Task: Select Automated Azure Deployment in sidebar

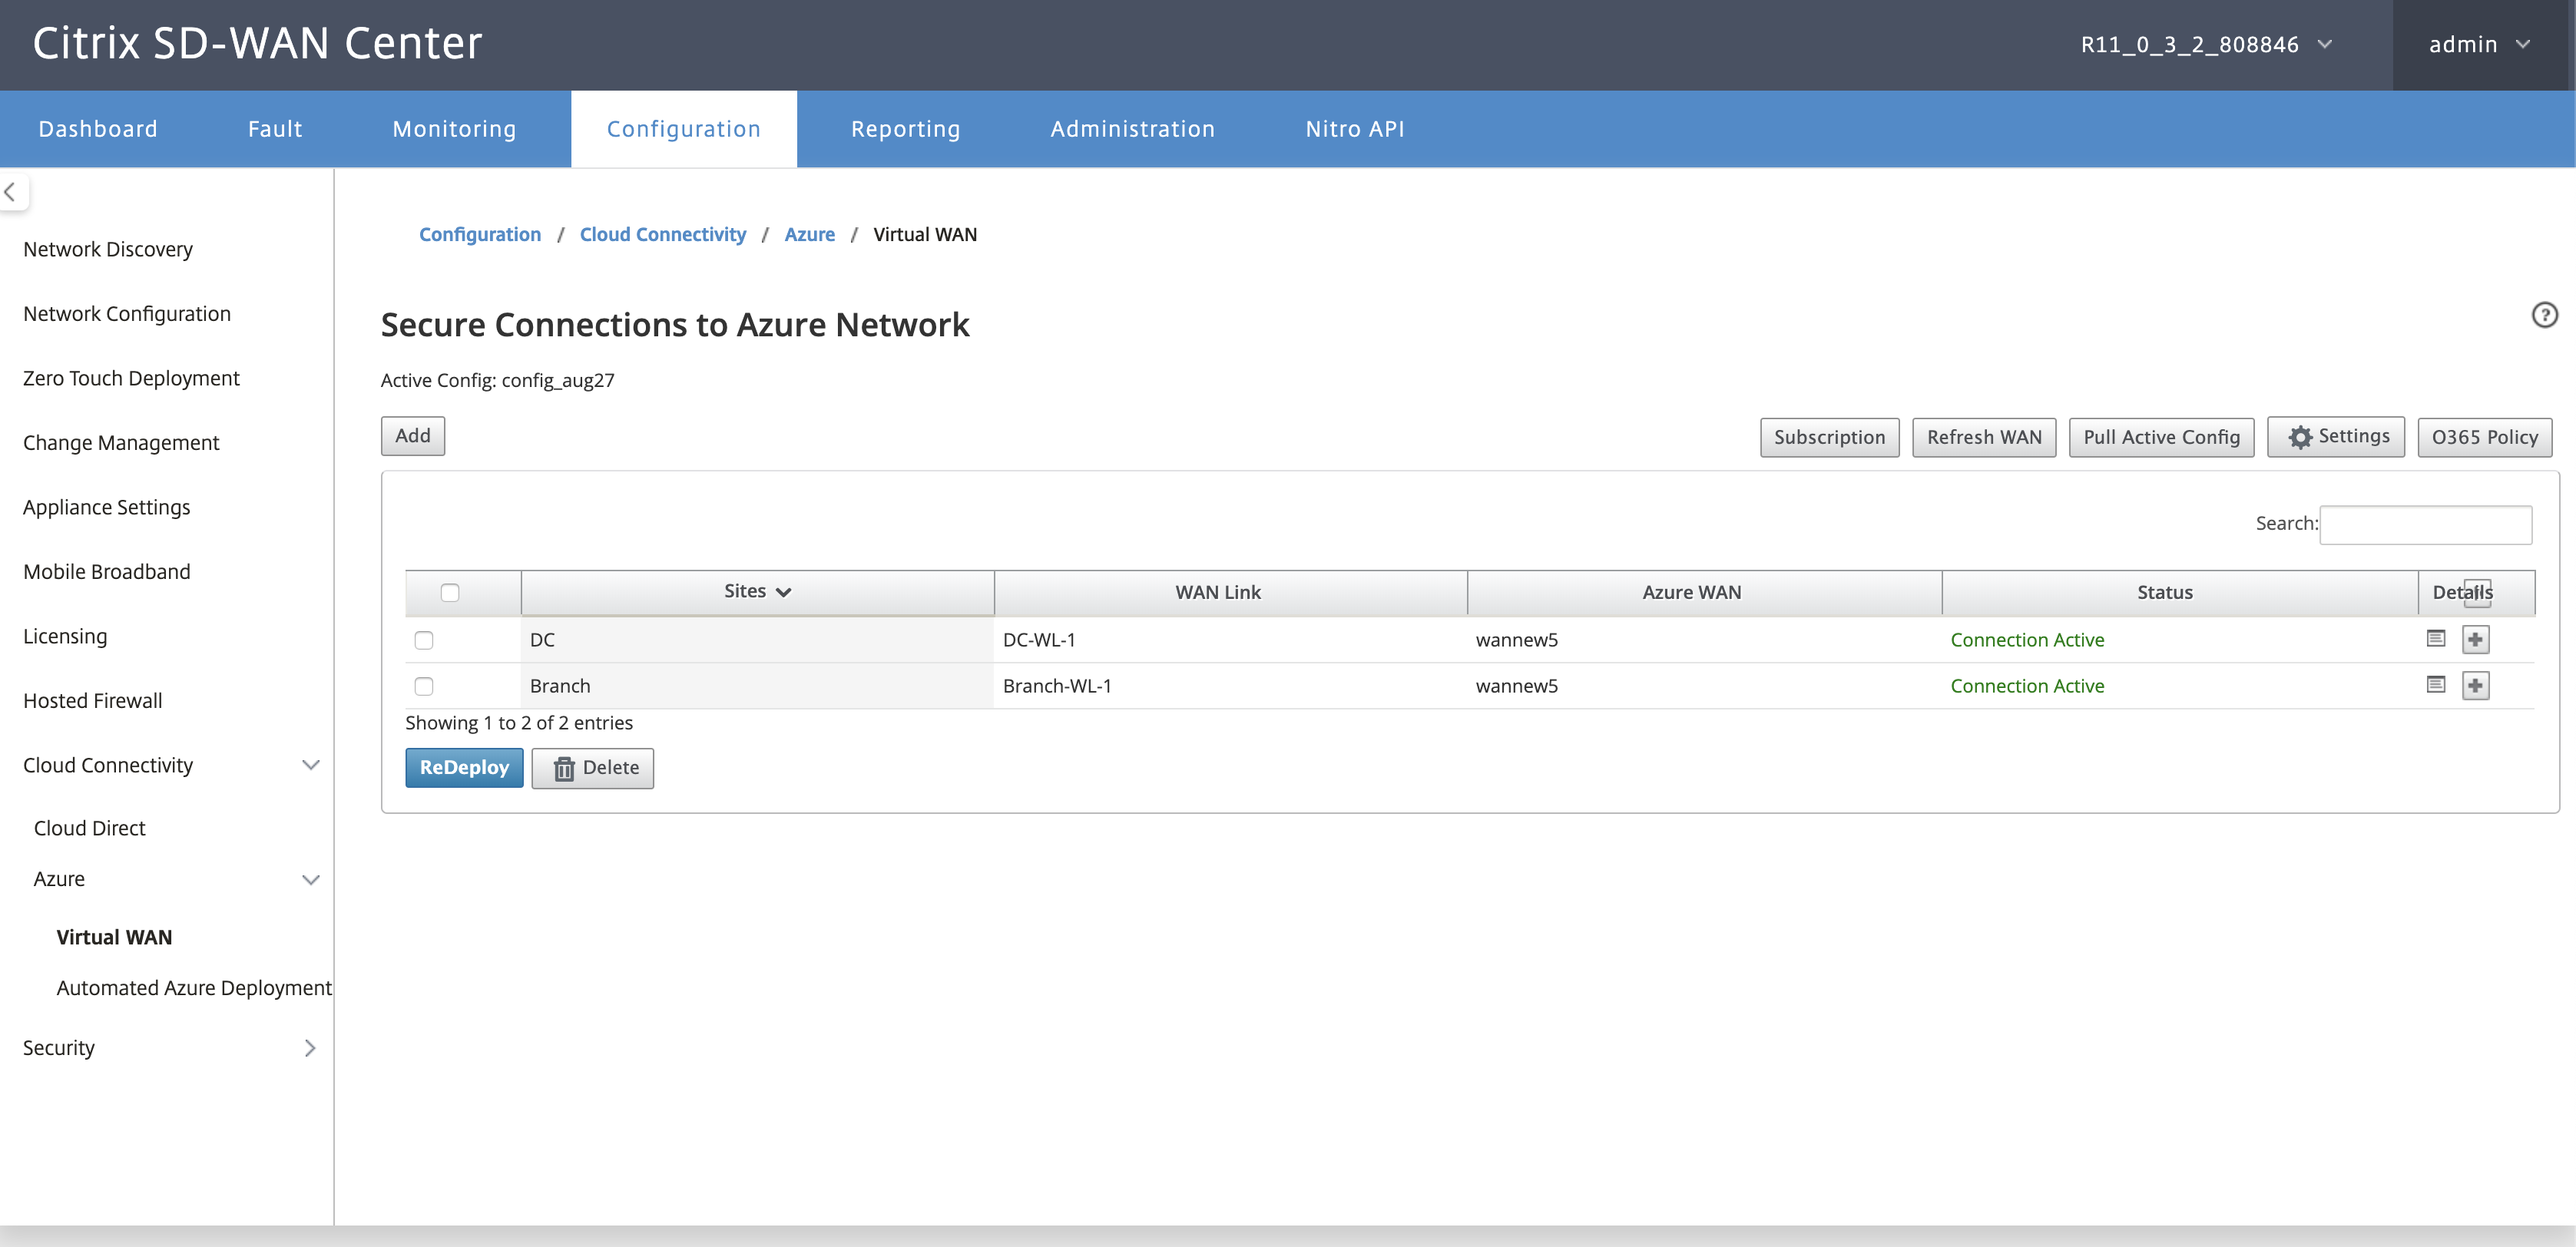Action: click(x=194, y=988)
